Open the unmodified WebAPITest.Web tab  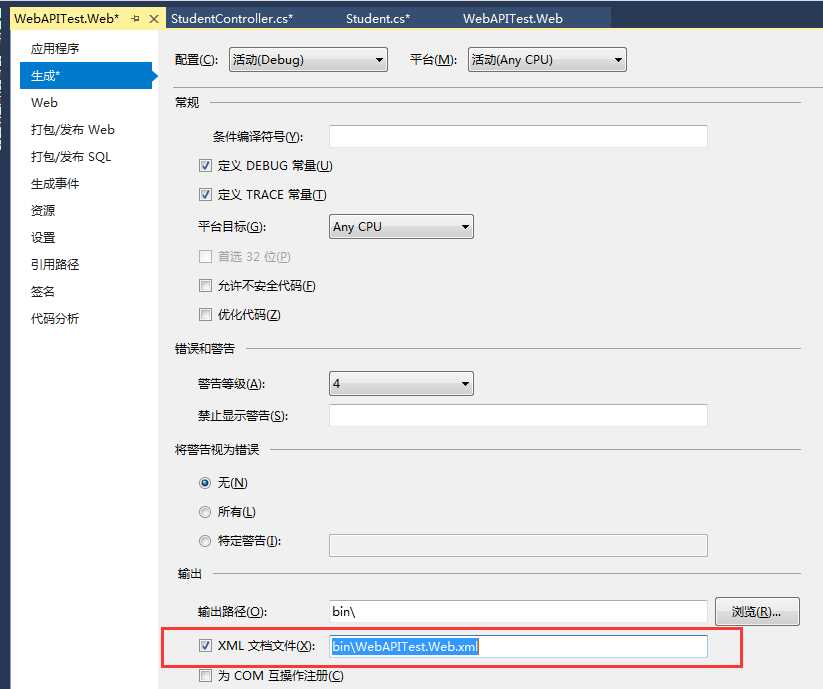(512, 18)
